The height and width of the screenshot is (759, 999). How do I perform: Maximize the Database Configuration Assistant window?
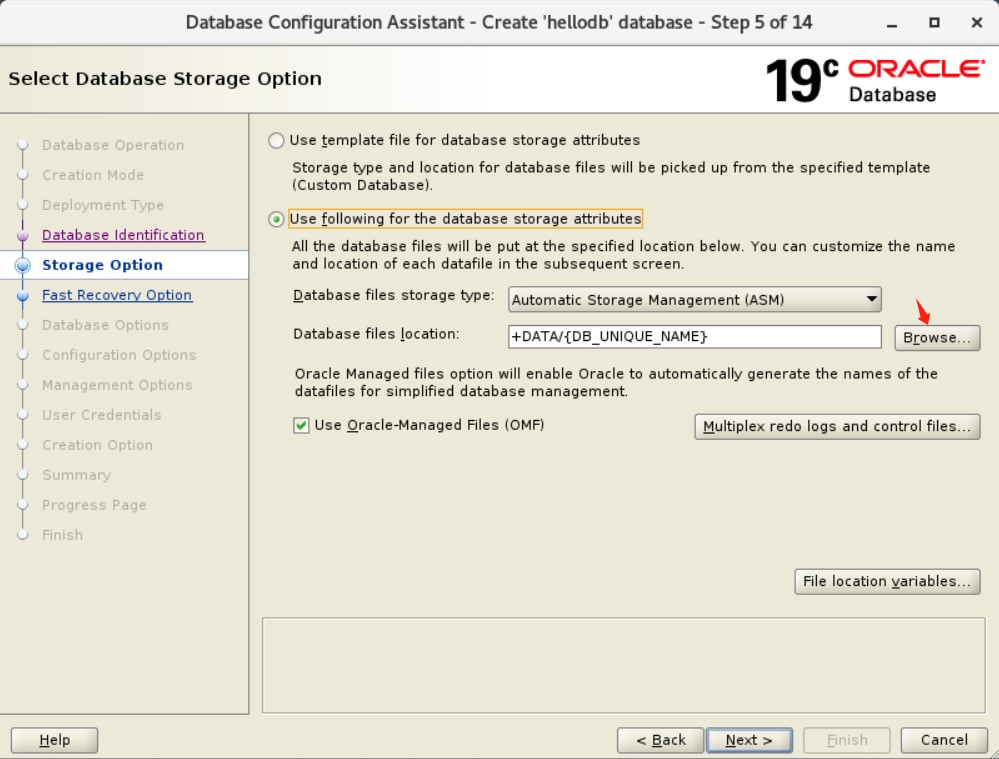pyautogui.click(x=934, y=23)
